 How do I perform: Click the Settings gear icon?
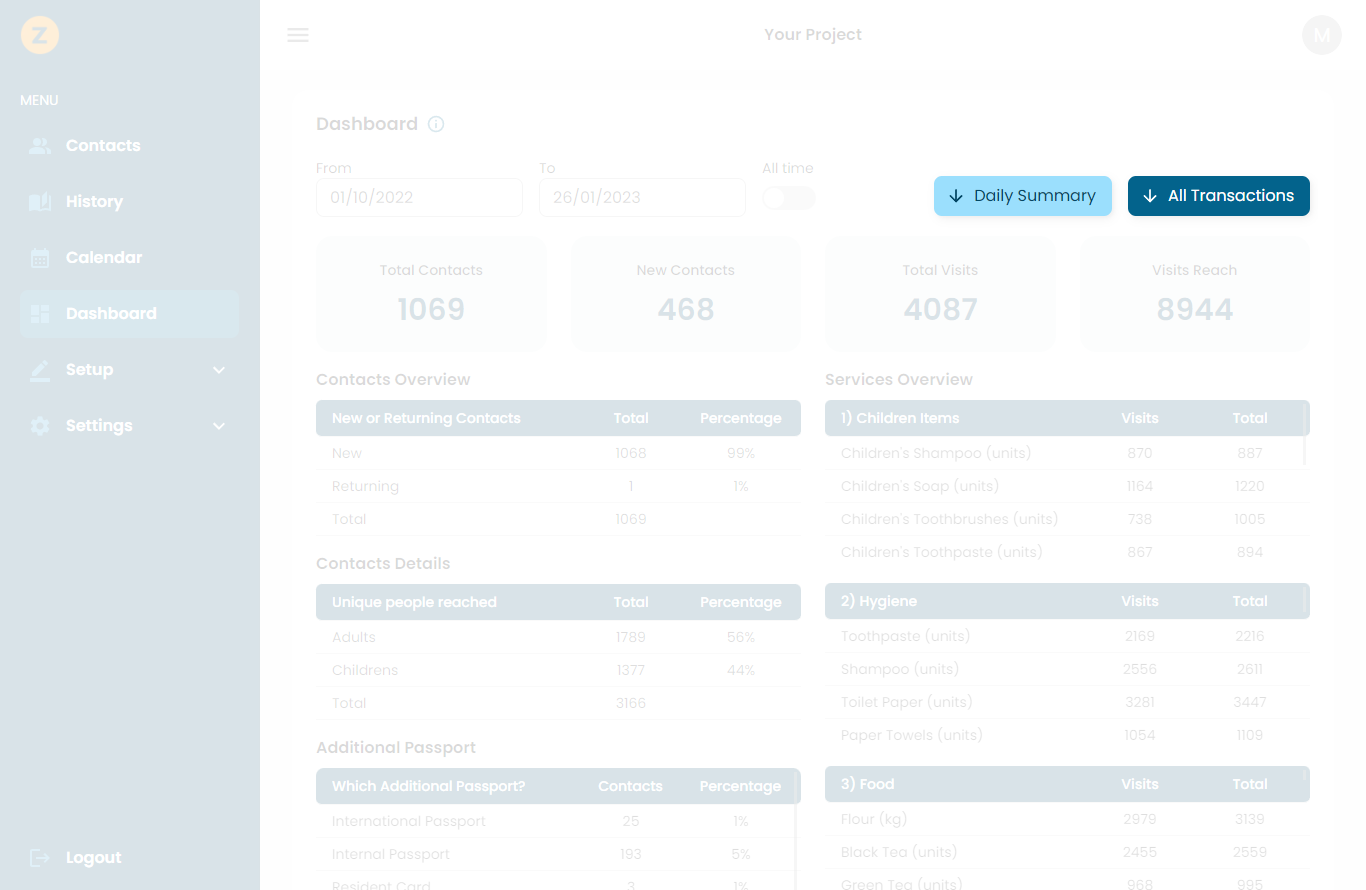40,425
